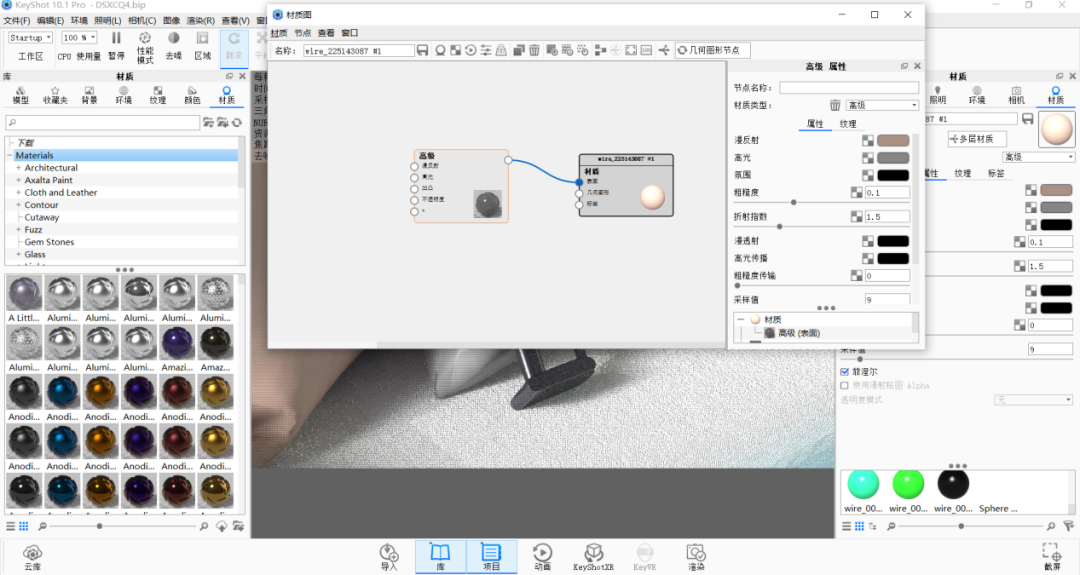Screen dimensions: 1080x575
Task: Click the 节点名称 input field
Action: (x=849, y=87)
